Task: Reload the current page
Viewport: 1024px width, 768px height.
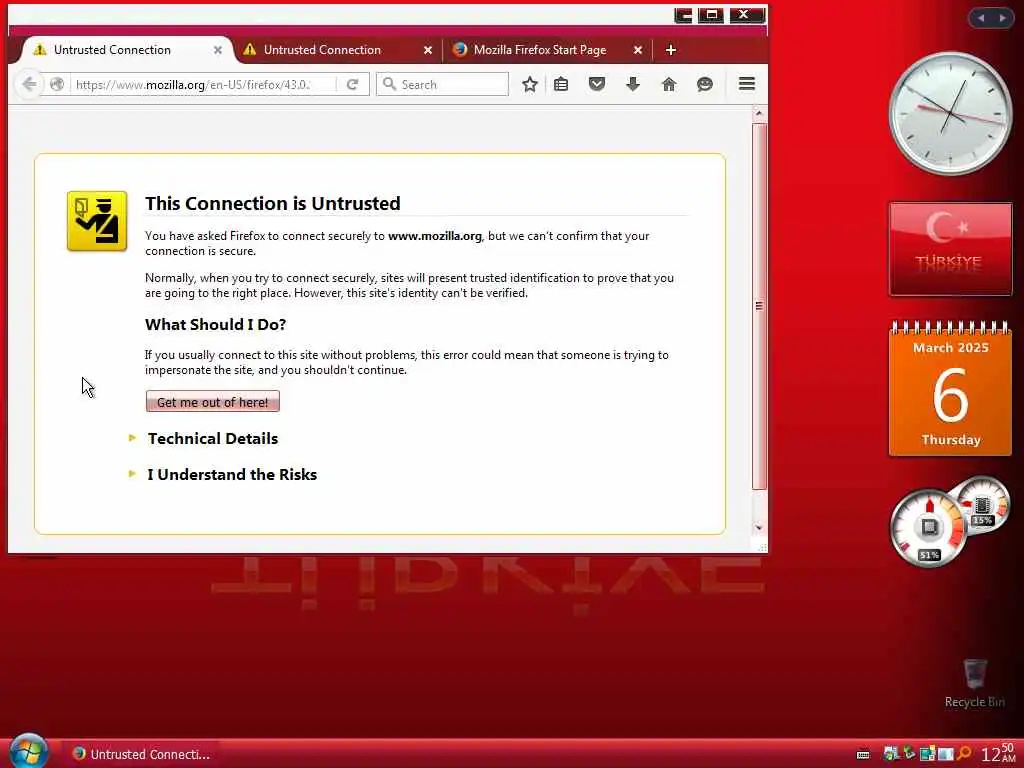Action: (x=353, y=84)
